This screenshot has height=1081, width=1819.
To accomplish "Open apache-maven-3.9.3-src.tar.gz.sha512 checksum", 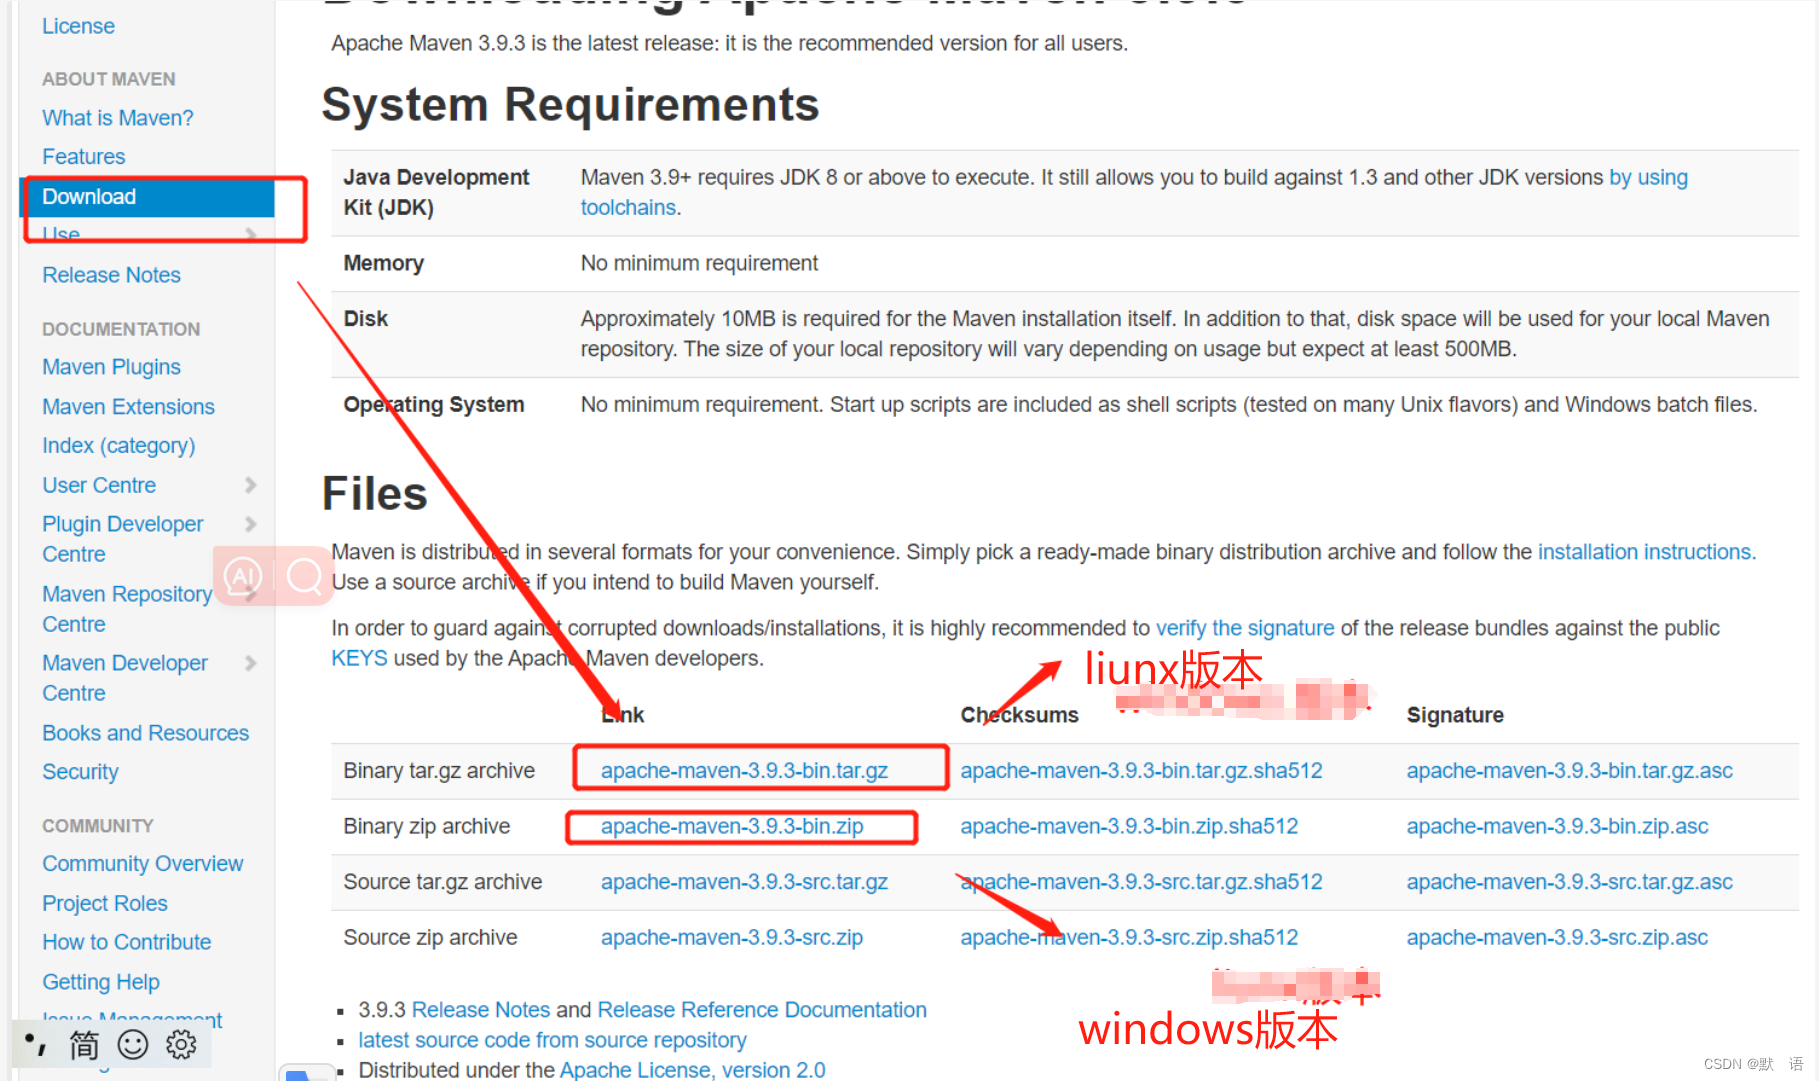I will click(x=1141, y=882).
